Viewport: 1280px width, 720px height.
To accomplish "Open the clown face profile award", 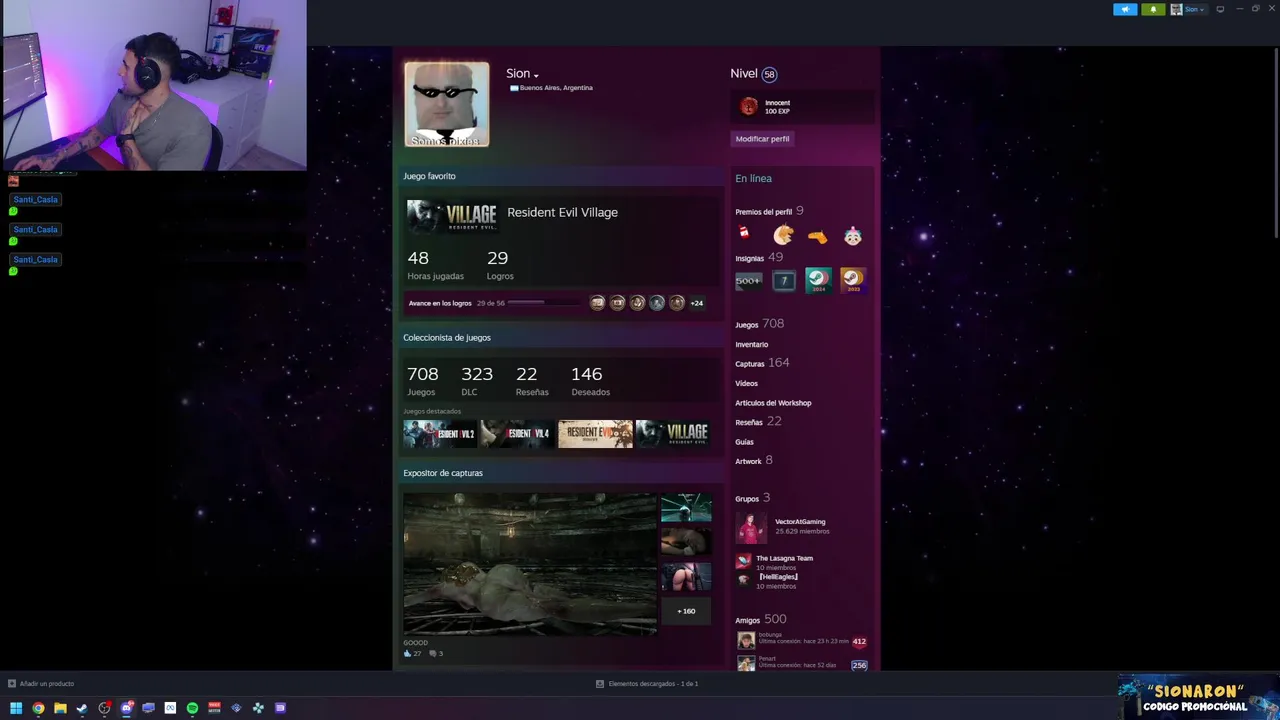I will coord(852,236).
